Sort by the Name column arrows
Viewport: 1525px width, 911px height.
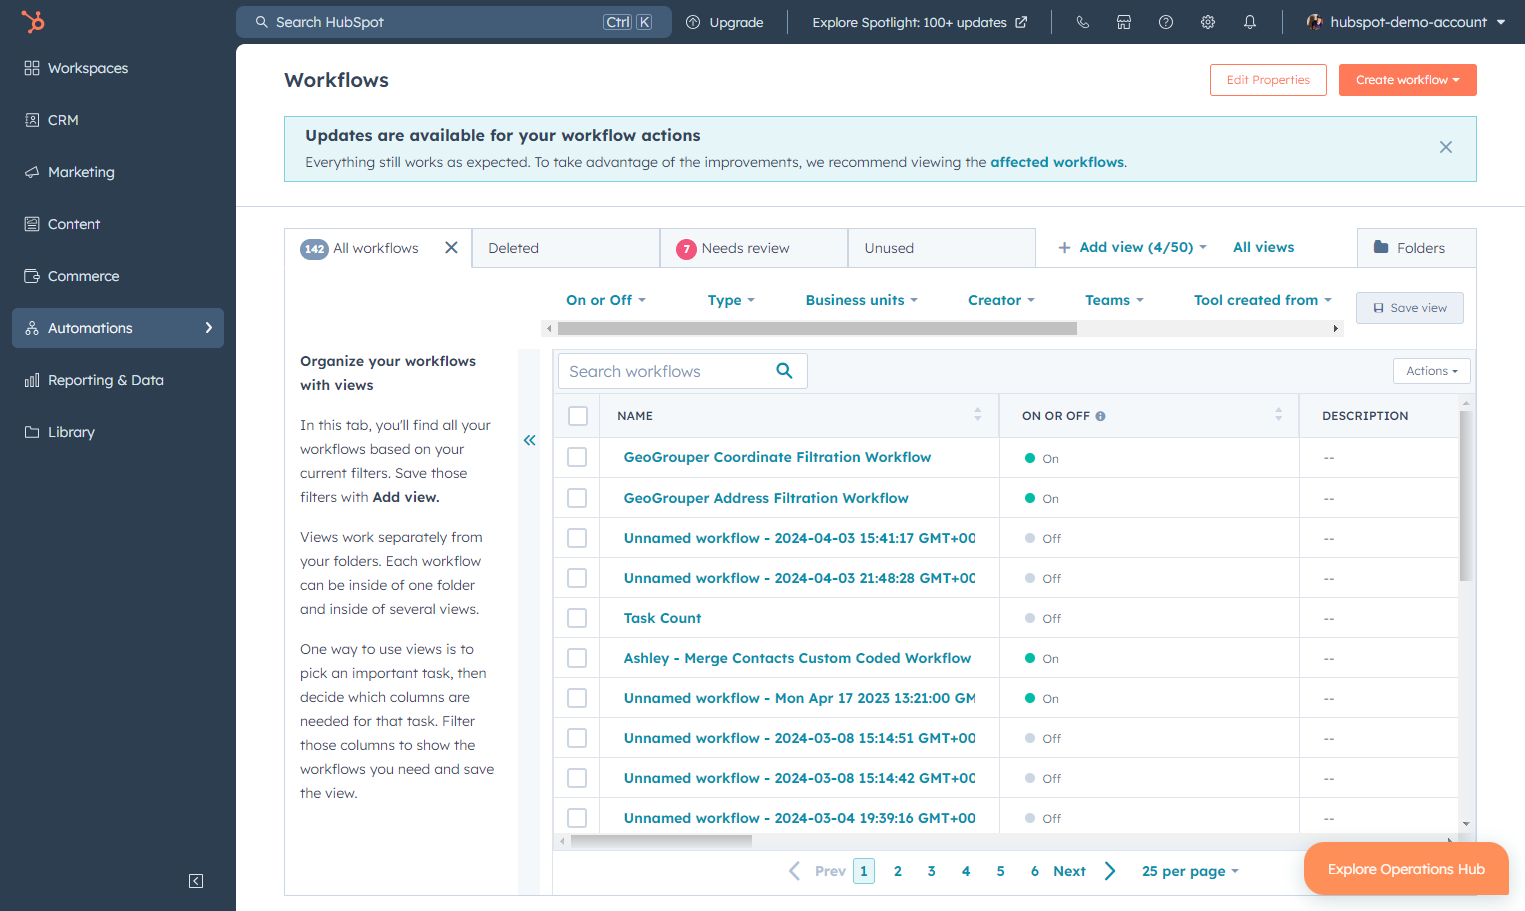click(x=977, y=415)
